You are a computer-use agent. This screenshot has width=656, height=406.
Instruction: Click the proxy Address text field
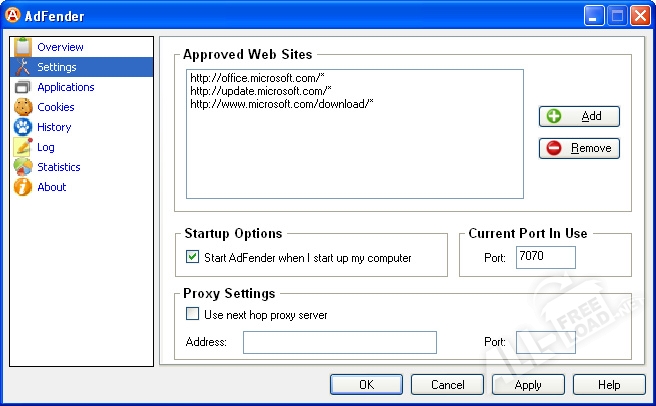tap(339, 343)
